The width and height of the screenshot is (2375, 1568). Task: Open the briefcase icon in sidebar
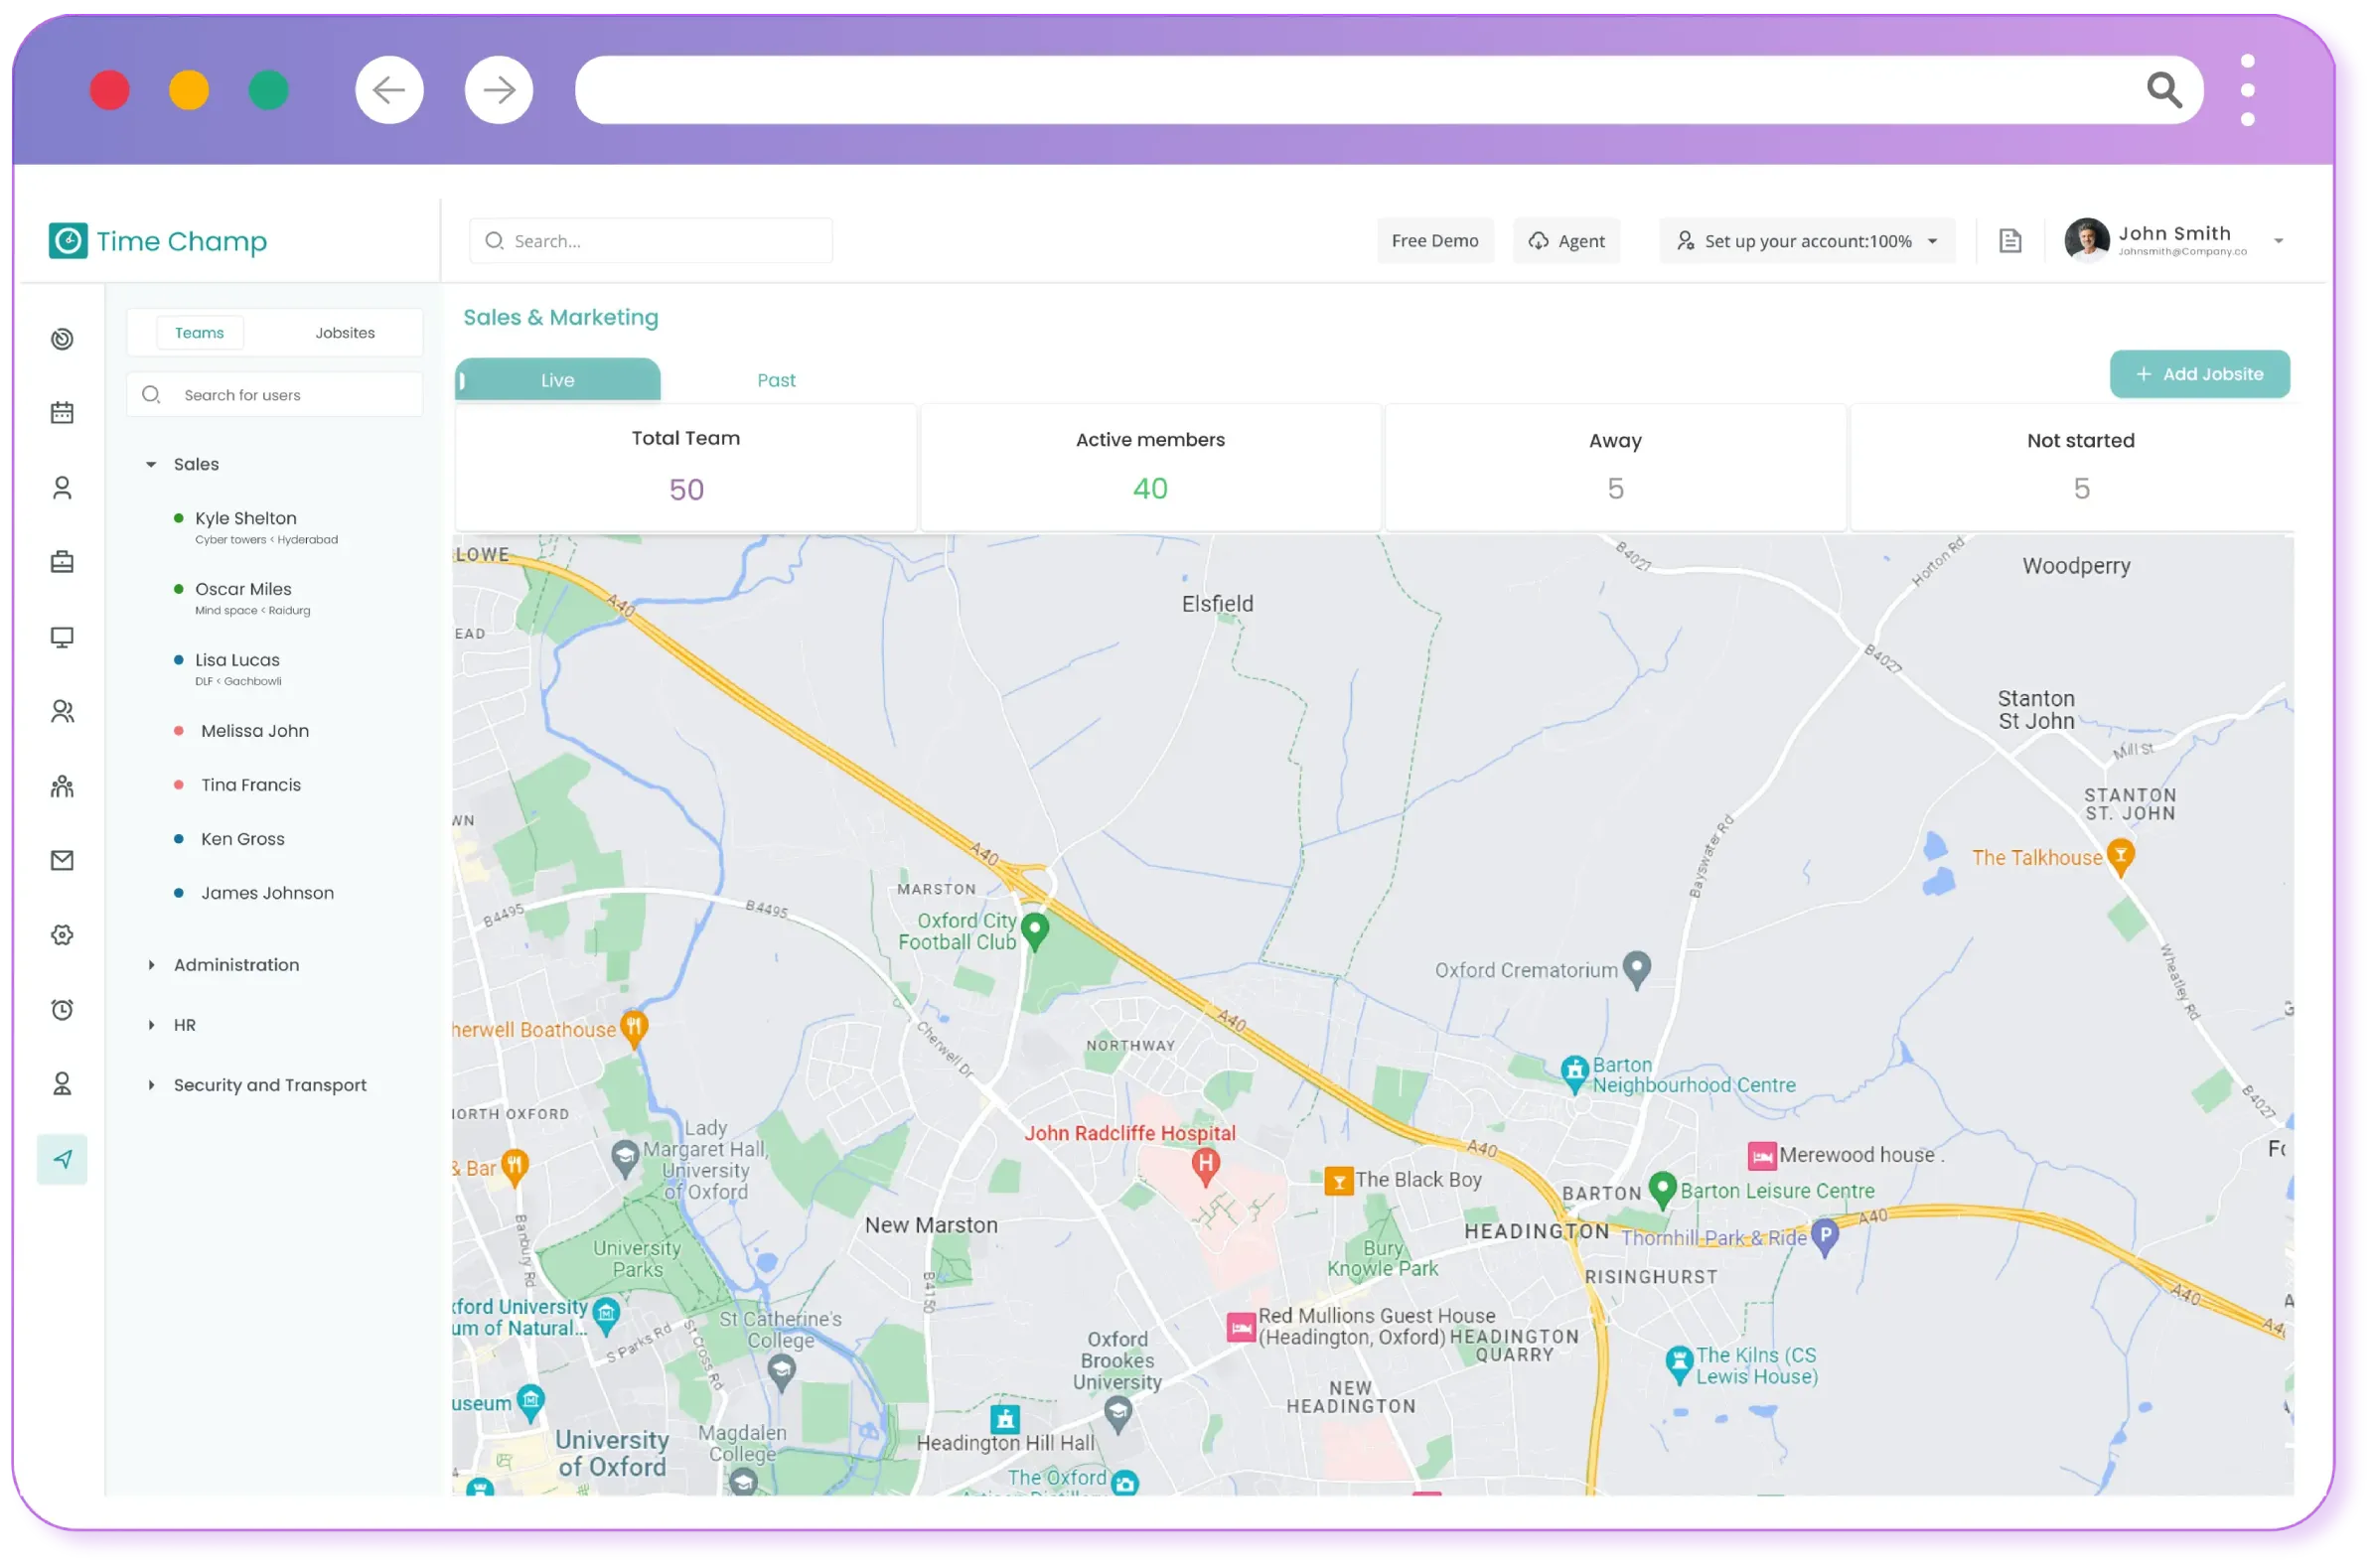coord(62,562)
